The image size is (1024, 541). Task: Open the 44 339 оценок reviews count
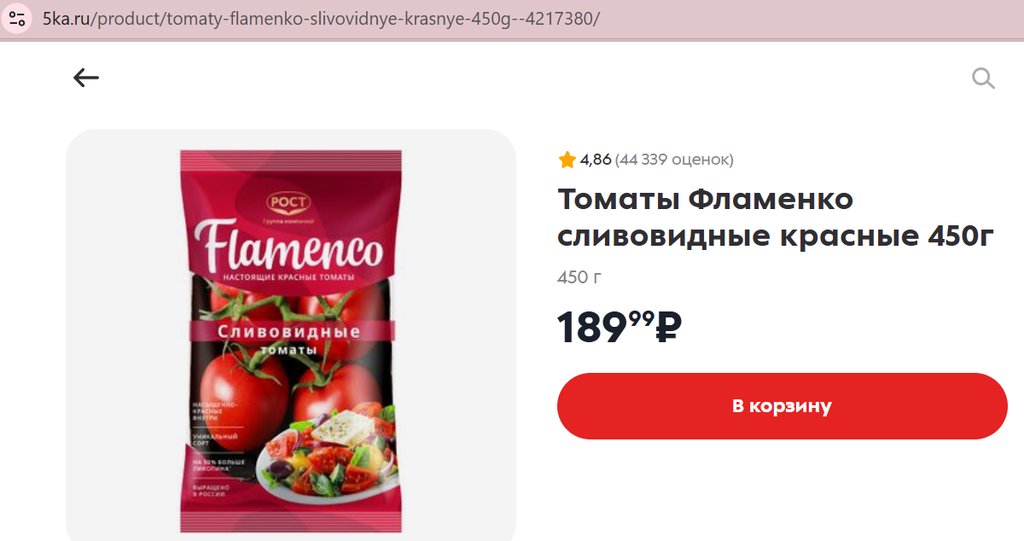(674, 159)
